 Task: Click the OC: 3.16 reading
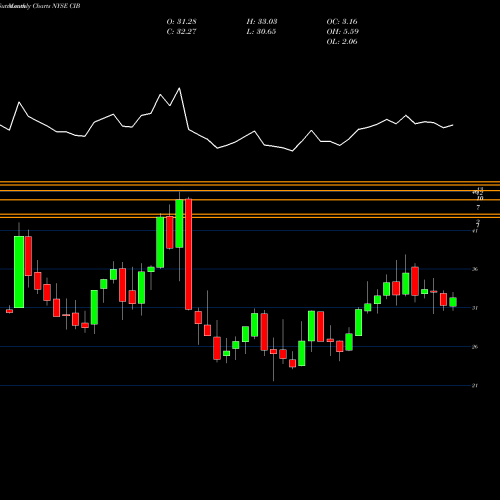coord(342,22)
